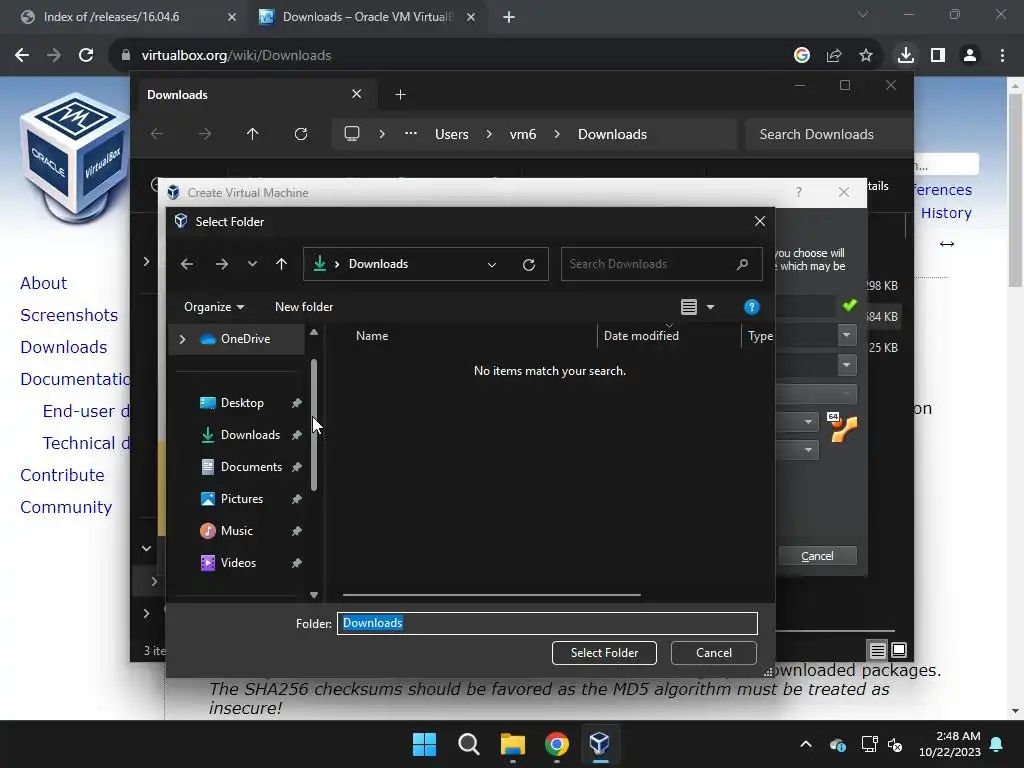Reload the VirtualBox page
This screenshot has width=1024, height=768.
pos(86,56)
